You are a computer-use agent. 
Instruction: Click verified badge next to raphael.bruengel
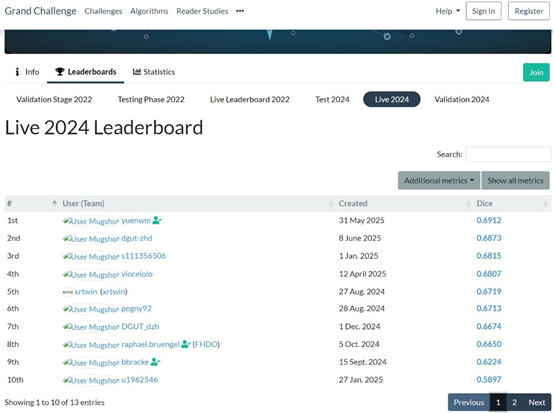click(186, 344)
